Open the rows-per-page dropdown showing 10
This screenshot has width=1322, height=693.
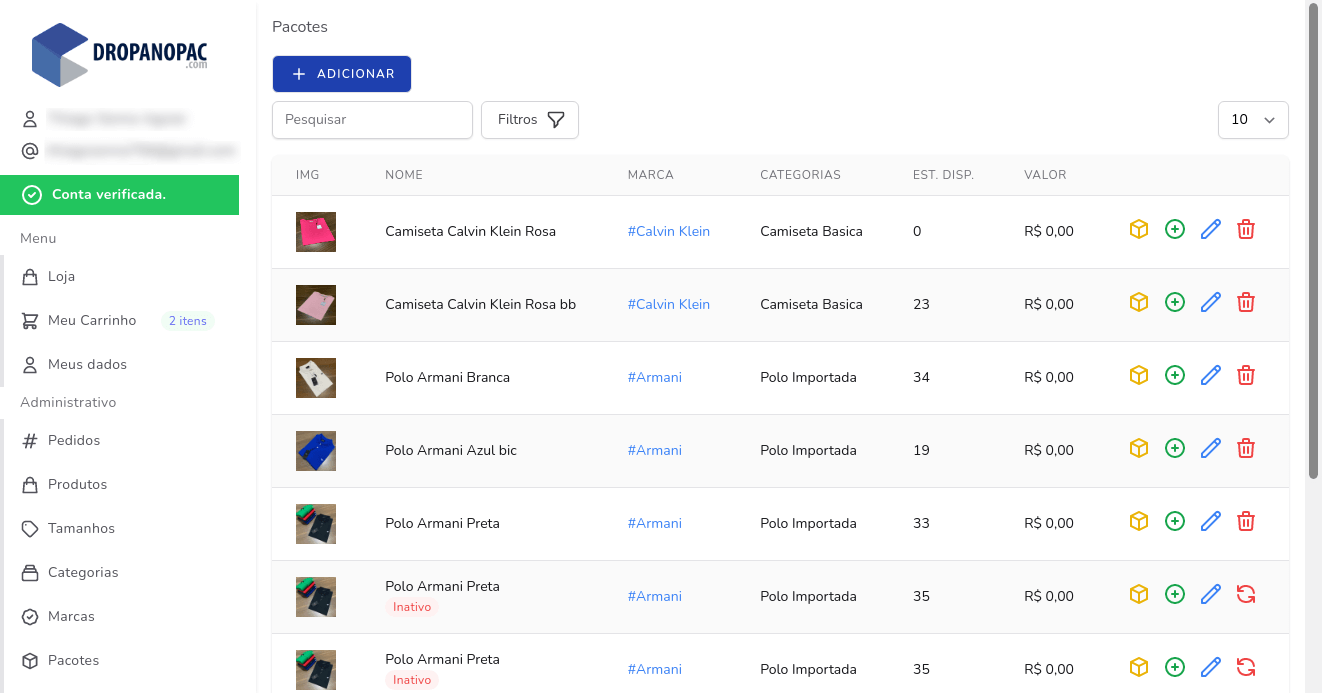(1253, 120)
